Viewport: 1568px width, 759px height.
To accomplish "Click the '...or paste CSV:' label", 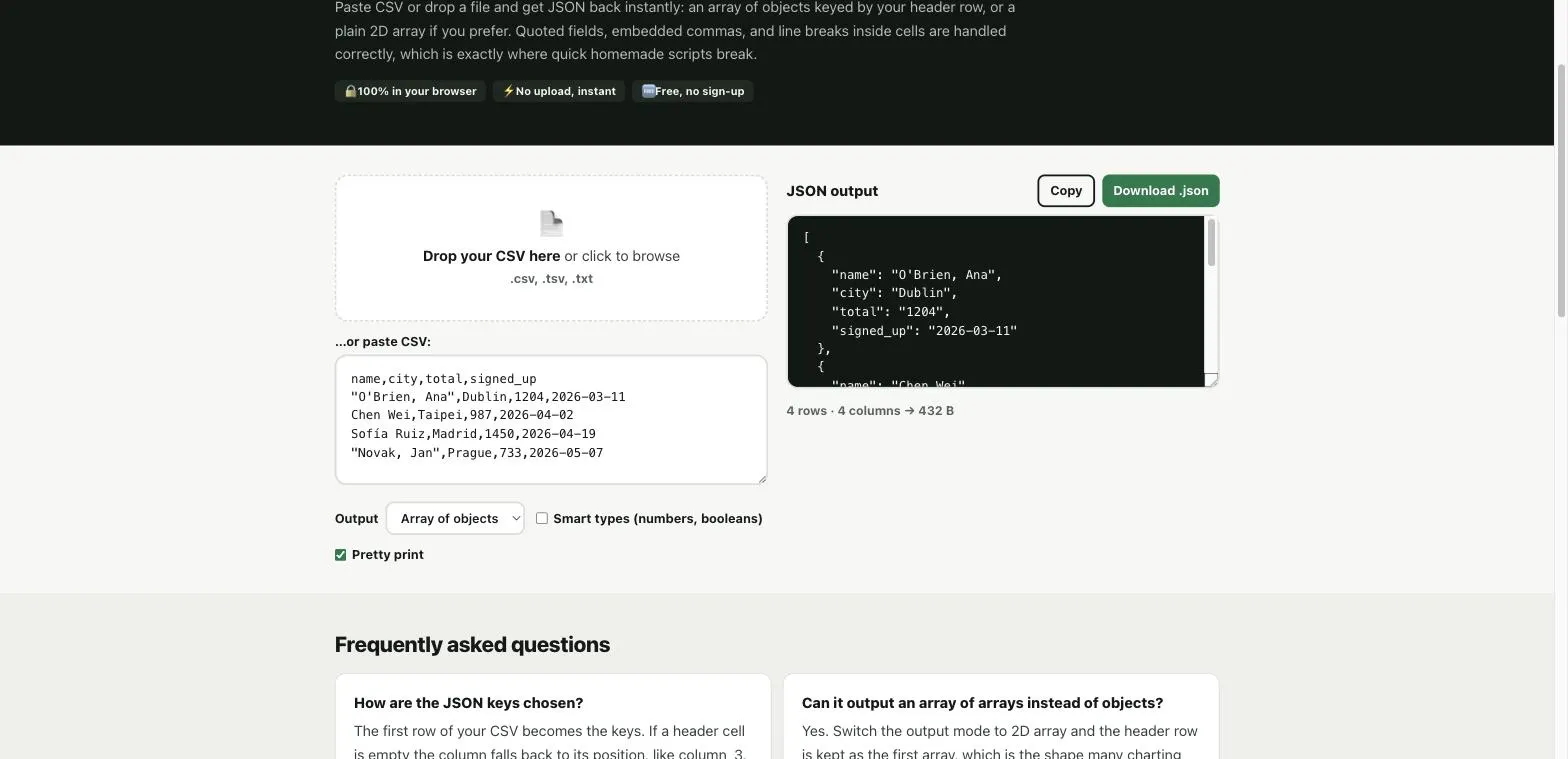I will [383, 342].
